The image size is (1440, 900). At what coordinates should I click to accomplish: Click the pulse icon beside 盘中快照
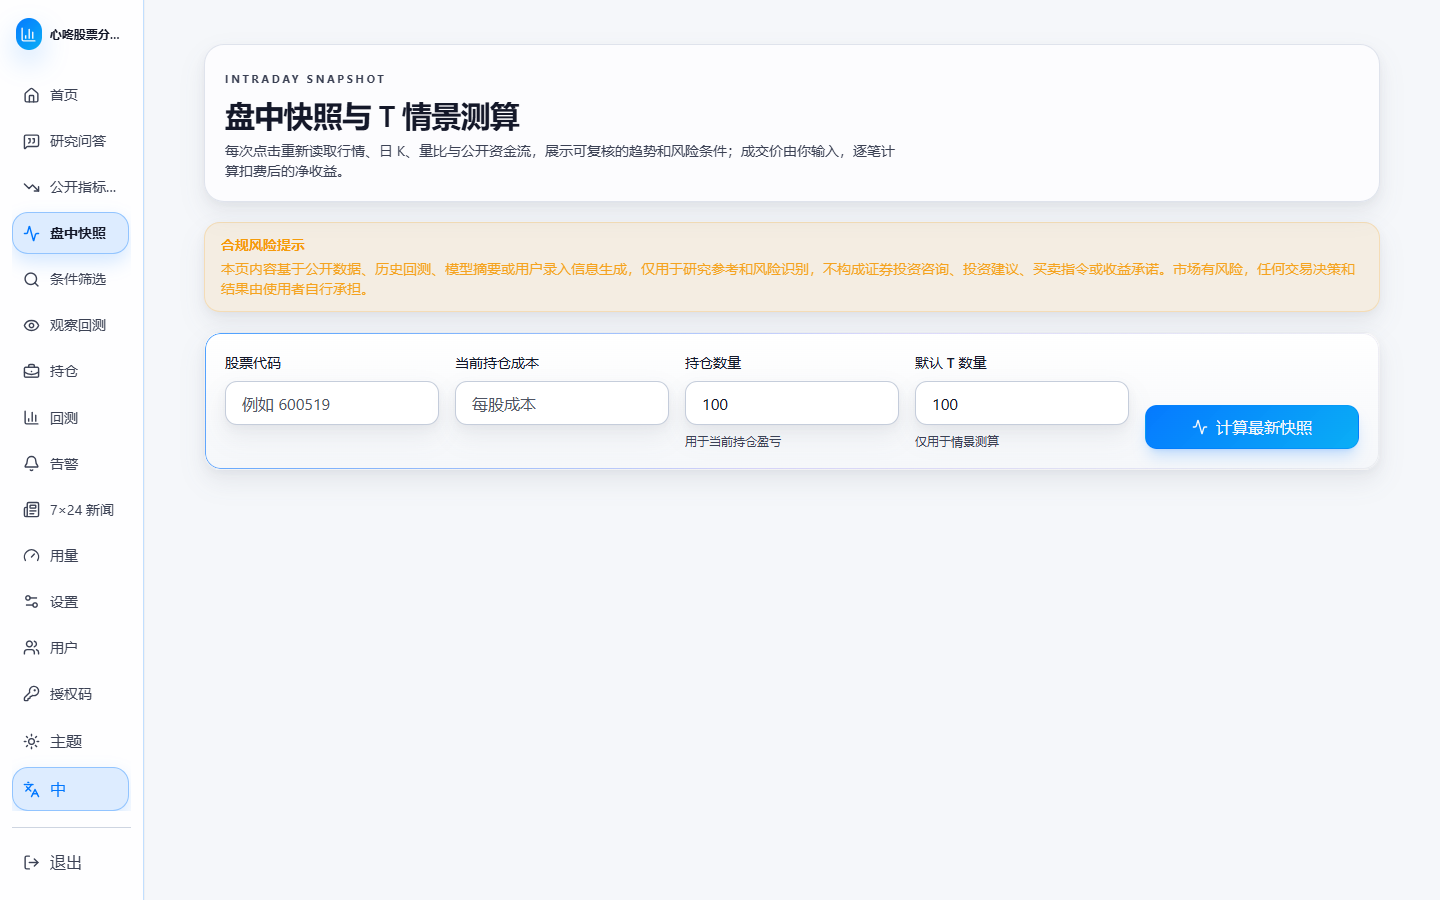point(32,233)
